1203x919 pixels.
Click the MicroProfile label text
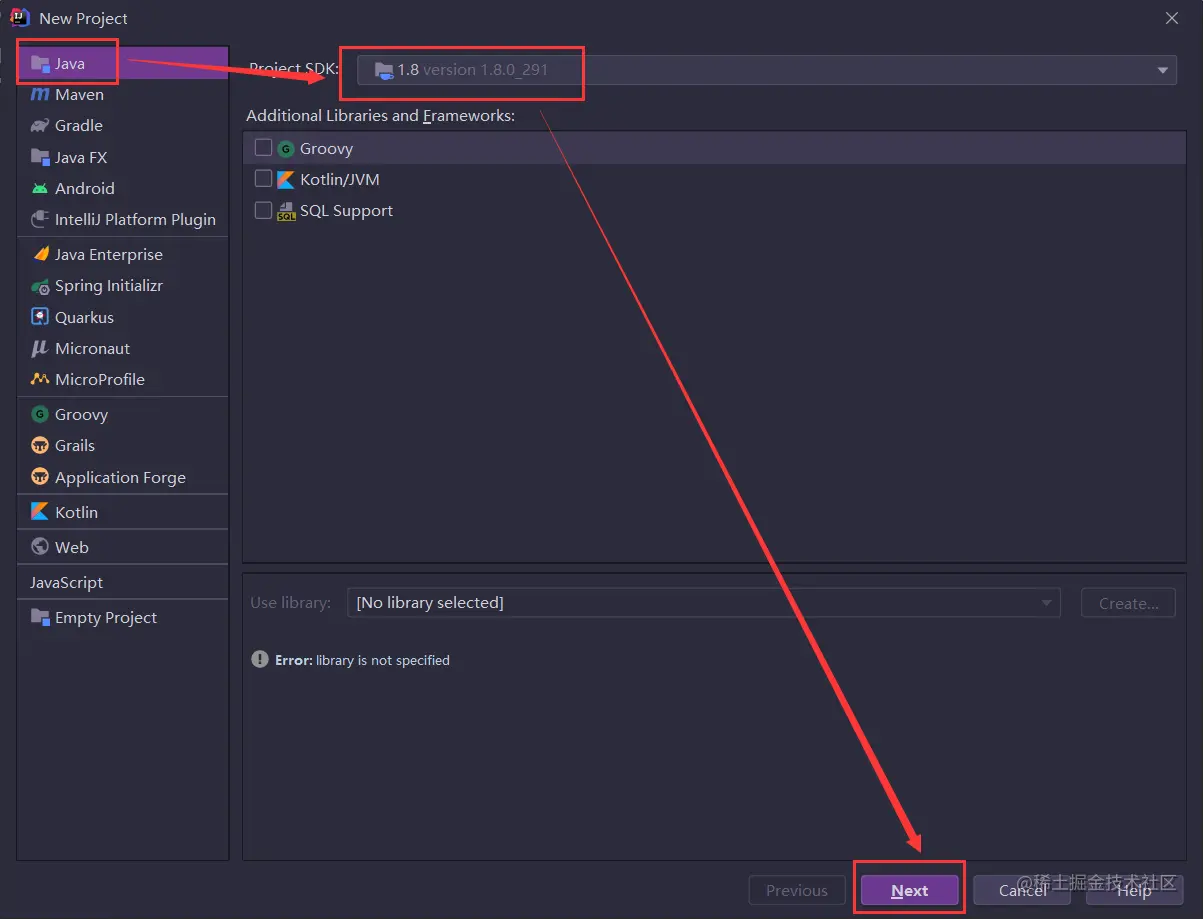[100, 379]
